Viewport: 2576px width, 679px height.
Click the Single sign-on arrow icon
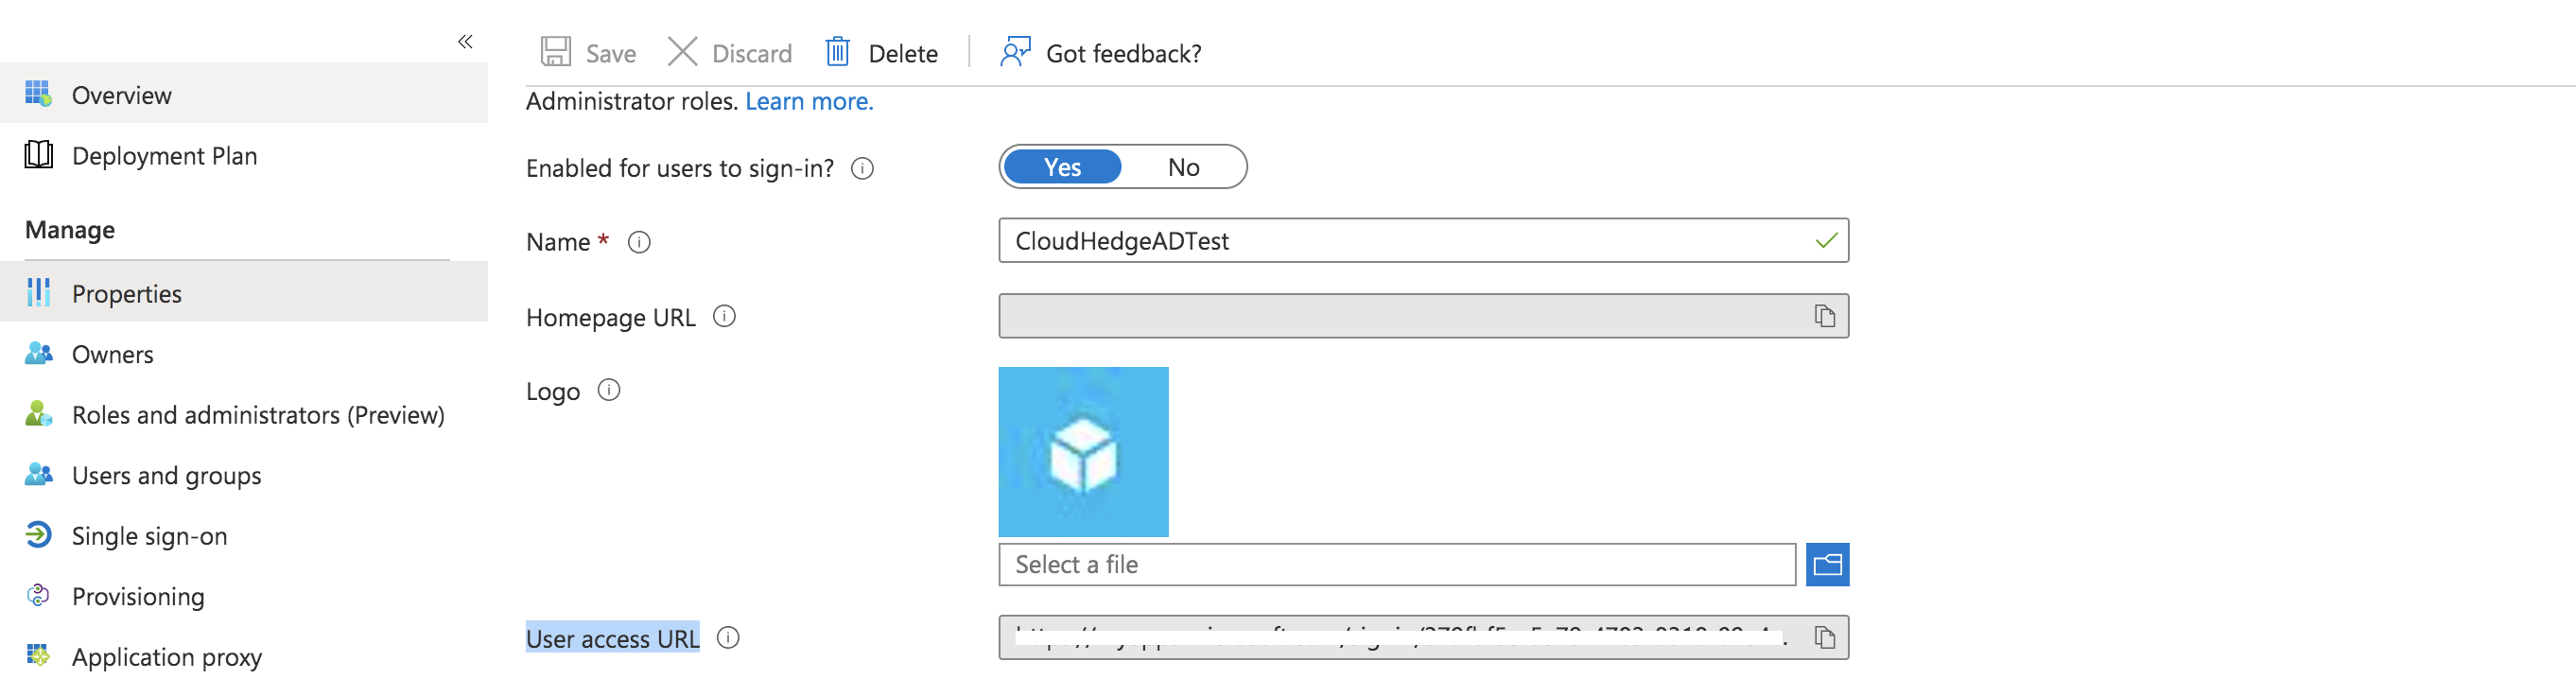coord(37,535)
